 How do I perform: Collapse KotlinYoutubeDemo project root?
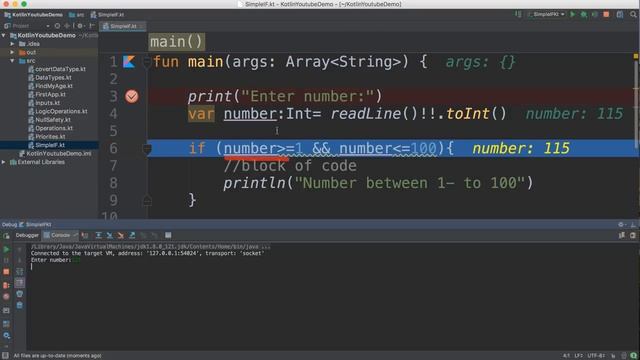[4, 36]
